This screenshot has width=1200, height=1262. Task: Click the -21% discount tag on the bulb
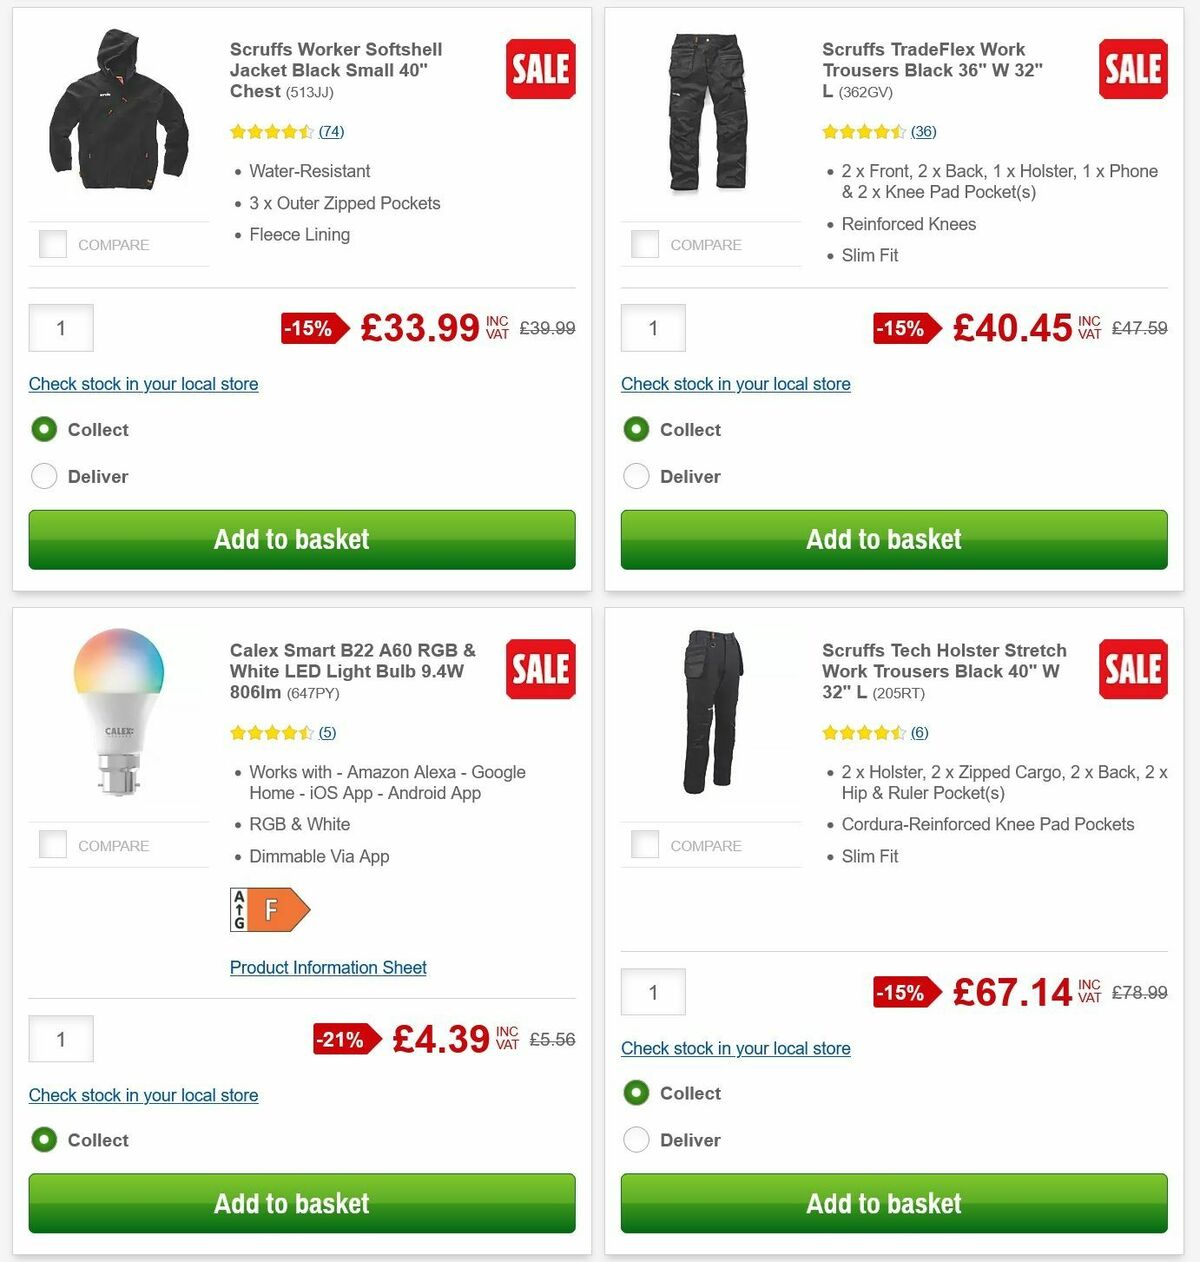click(345, 1039)
